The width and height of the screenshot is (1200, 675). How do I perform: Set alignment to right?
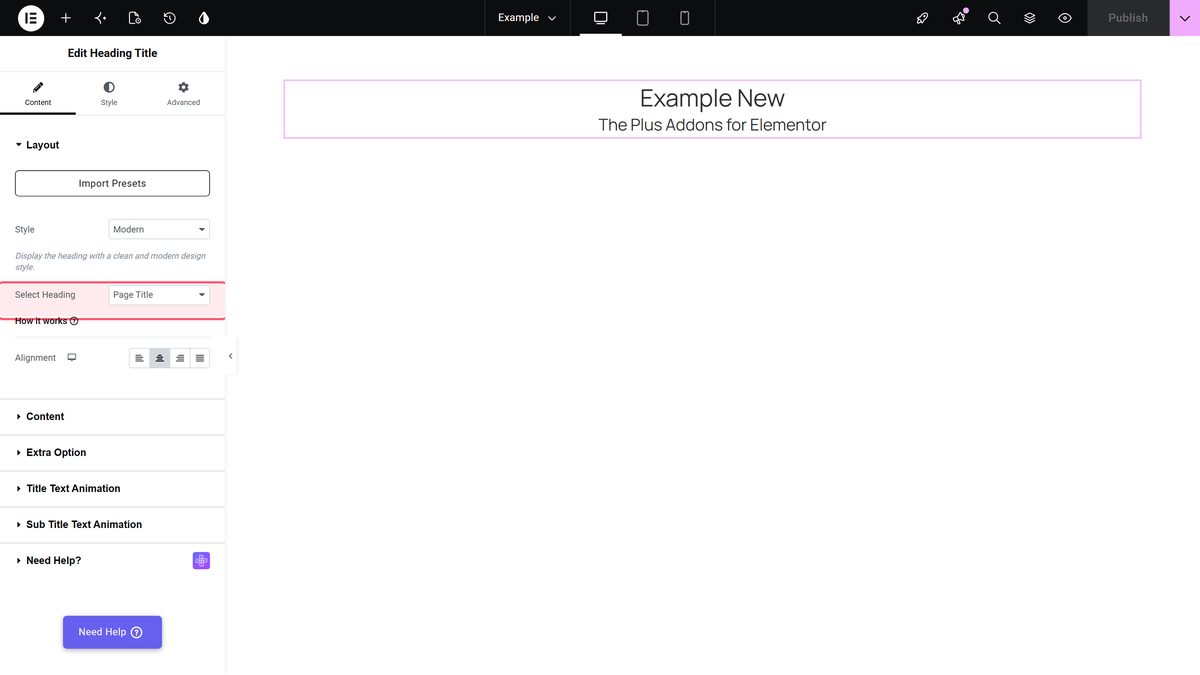click(x=180, y=358)
